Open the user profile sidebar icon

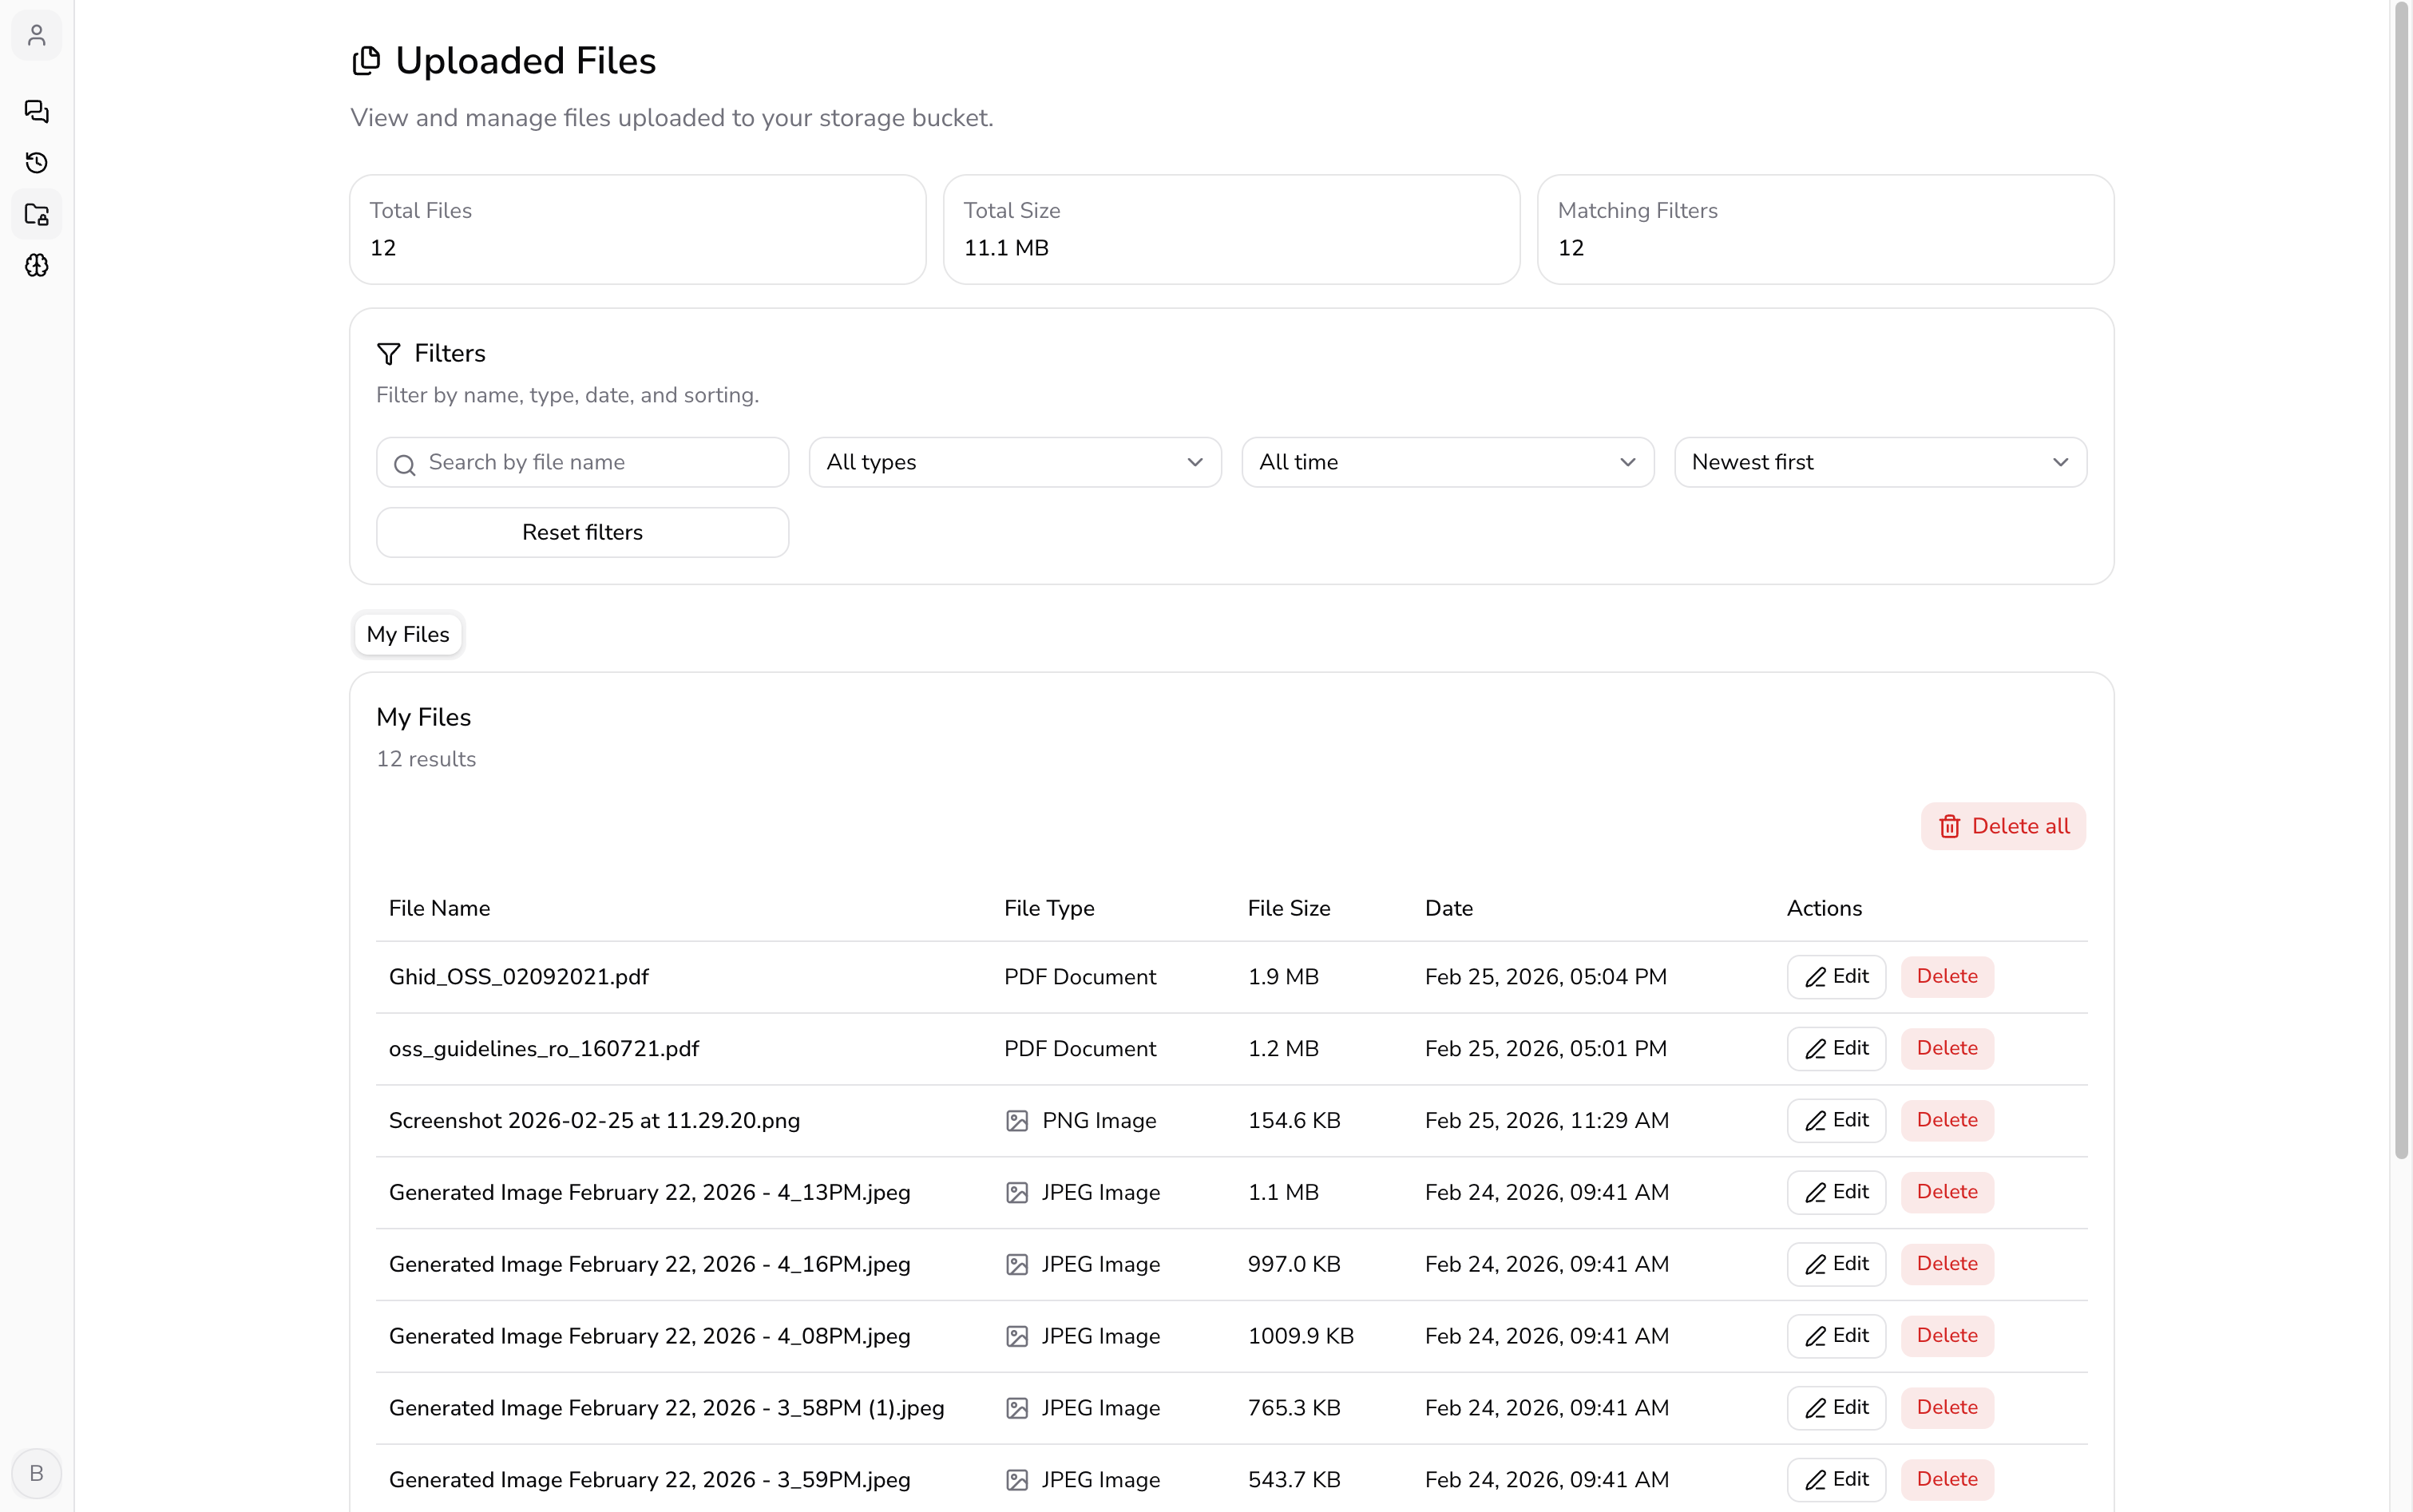coord(36,35)
